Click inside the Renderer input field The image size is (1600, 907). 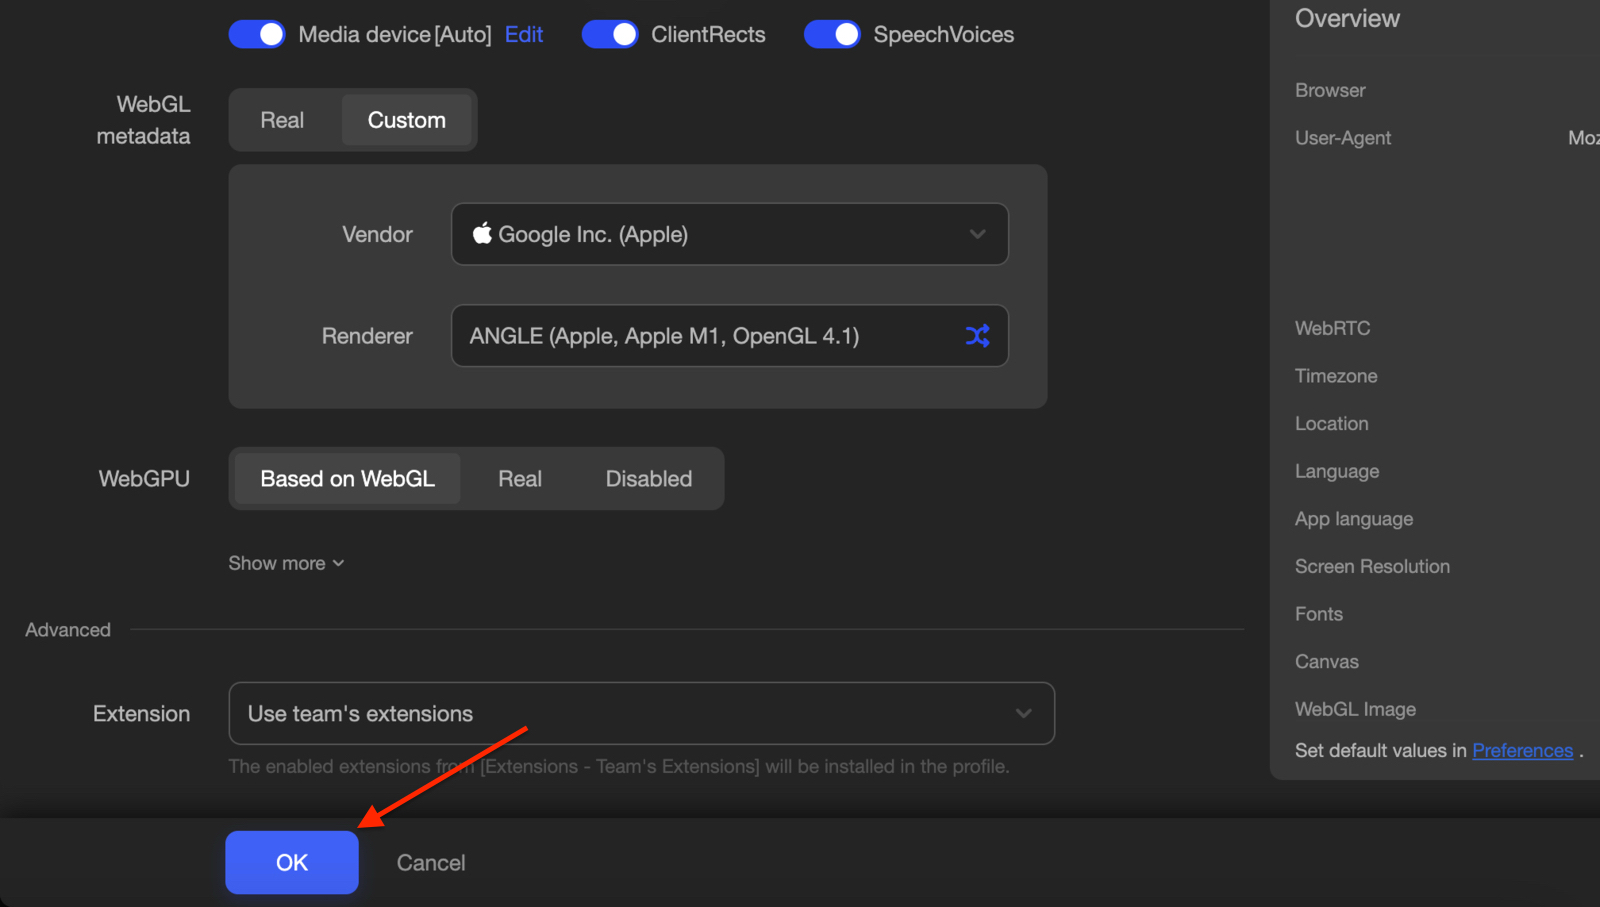pyautogui.click(x=700, y=336)
